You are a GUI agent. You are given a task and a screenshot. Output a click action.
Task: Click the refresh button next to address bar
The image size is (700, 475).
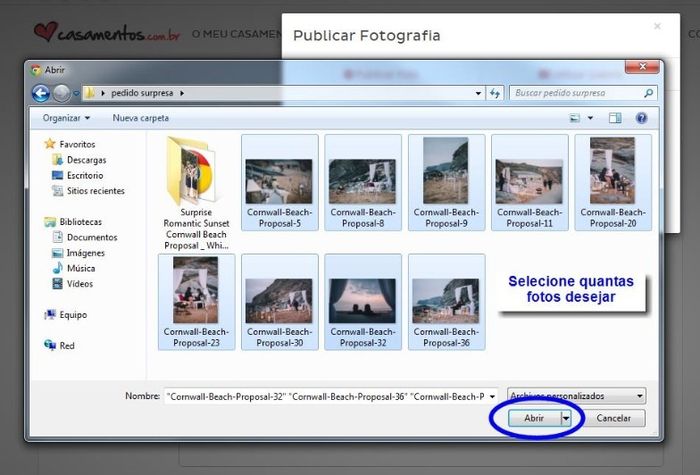[x=495, y=93]
